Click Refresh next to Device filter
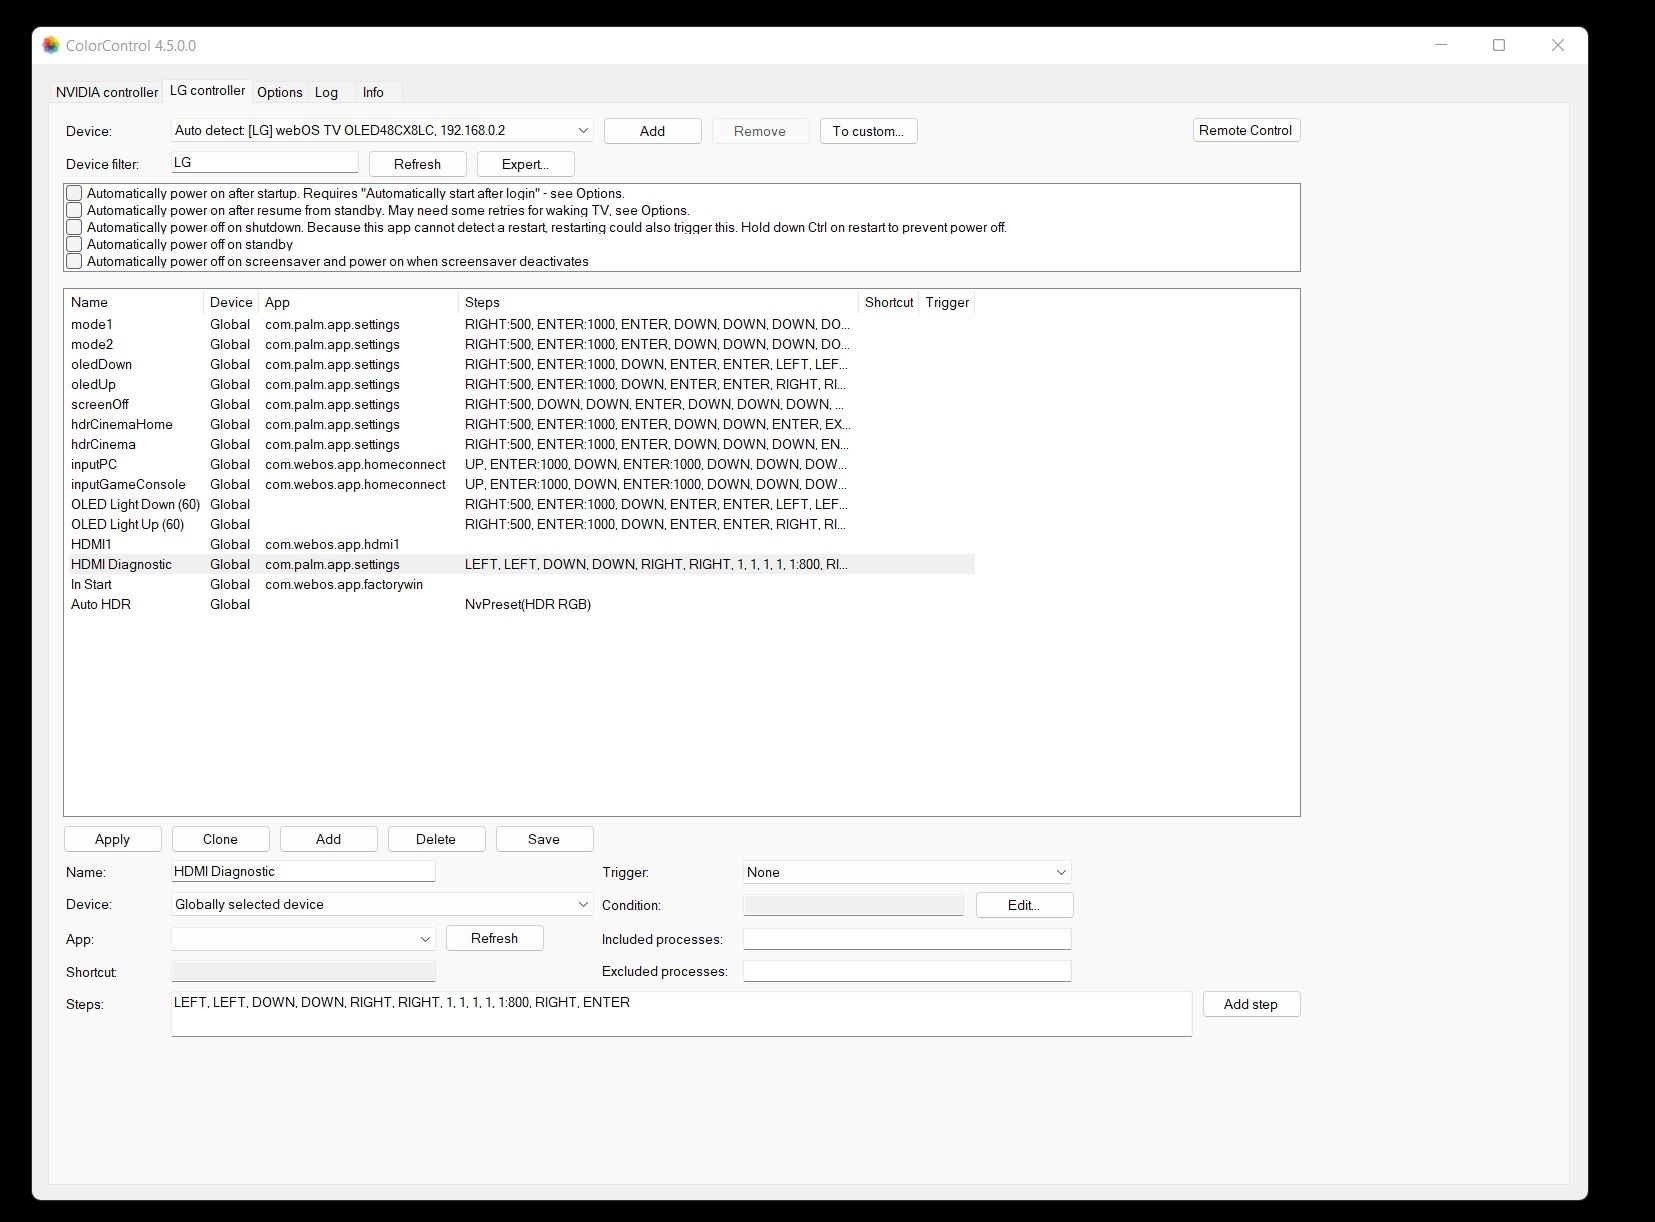The width and height of the screenshot is (1655, 1222). coord(417,164)
